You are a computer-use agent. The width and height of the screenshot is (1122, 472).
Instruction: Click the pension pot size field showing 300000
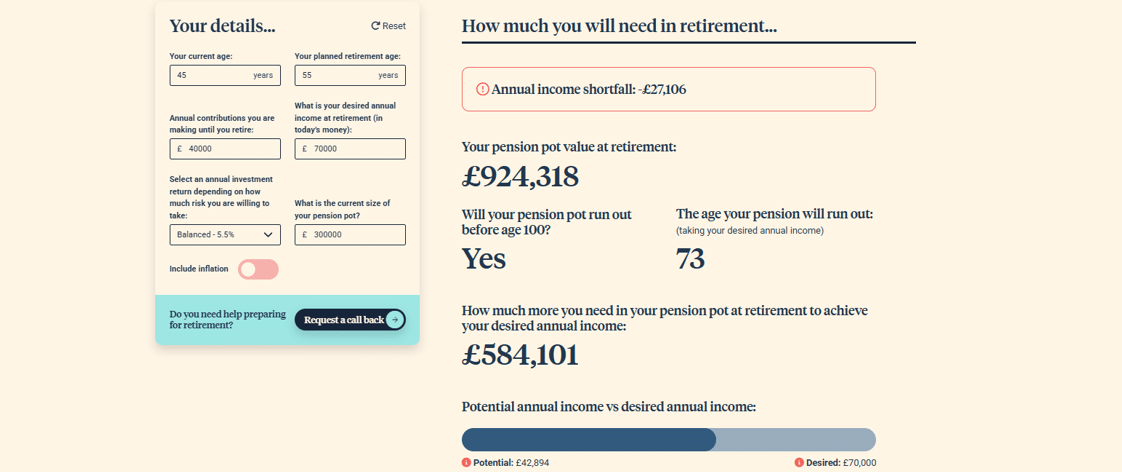(x=350, y=235)
